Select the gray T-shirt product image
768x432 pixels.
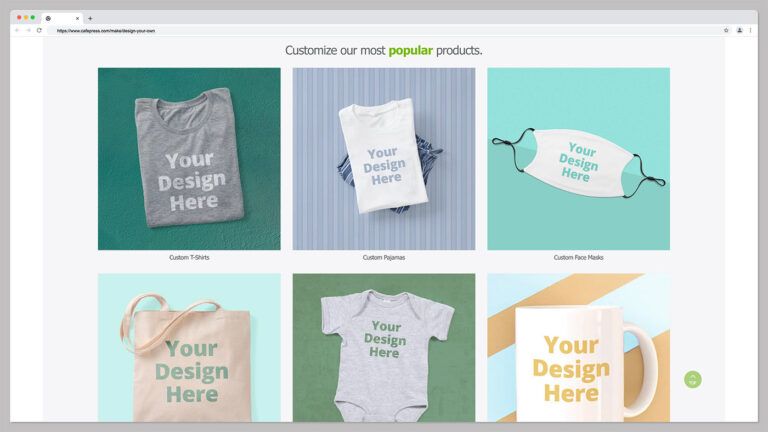coord(189,158)
